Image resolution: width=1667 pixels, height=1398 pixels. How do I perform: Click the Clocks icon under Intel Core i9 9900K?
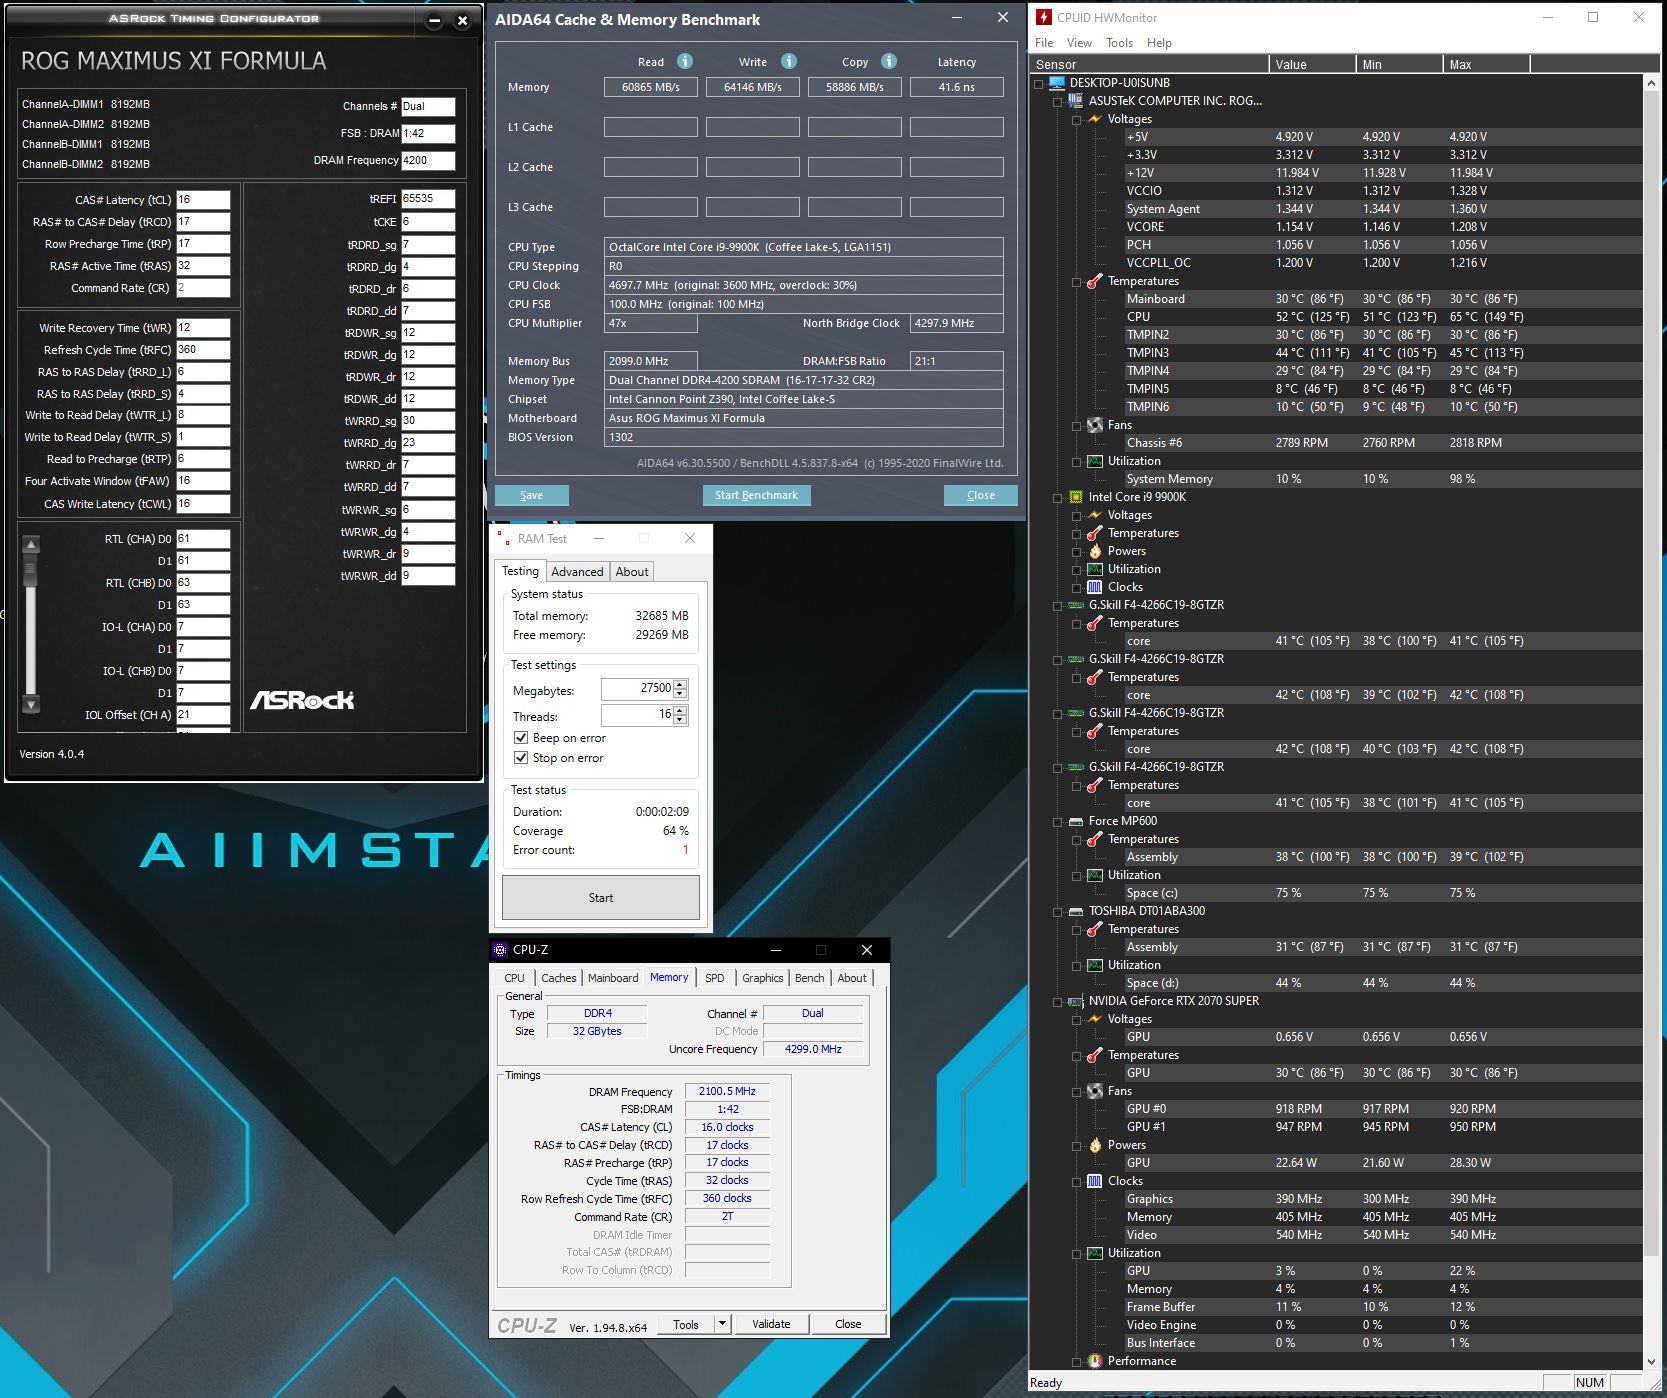point(1095,587)
